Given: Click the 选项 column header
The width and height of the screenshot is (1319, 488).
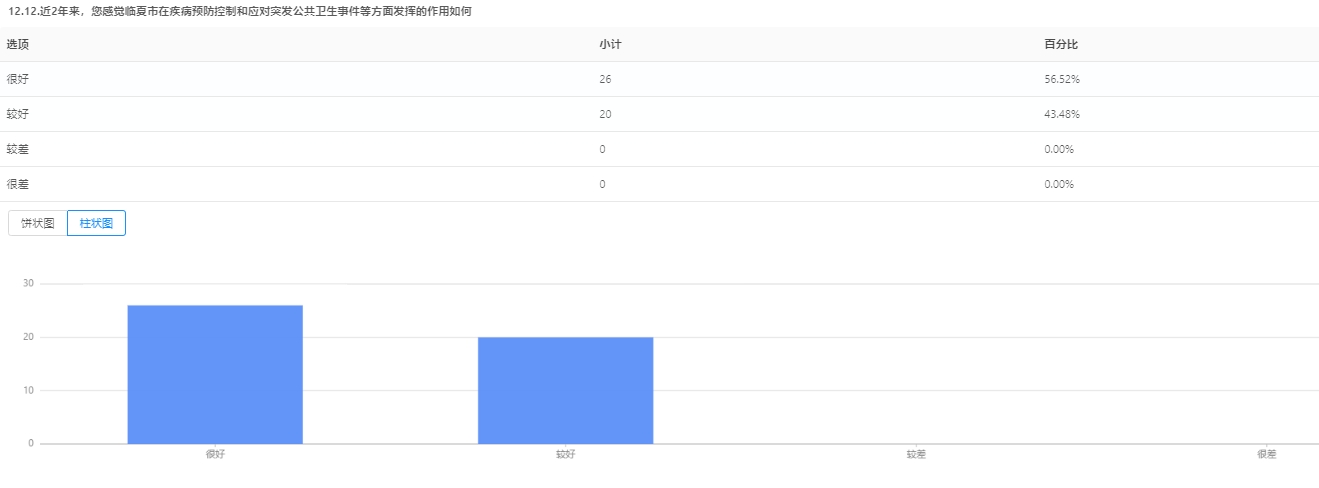Looking at the screenshot, I should click(18, 45).
